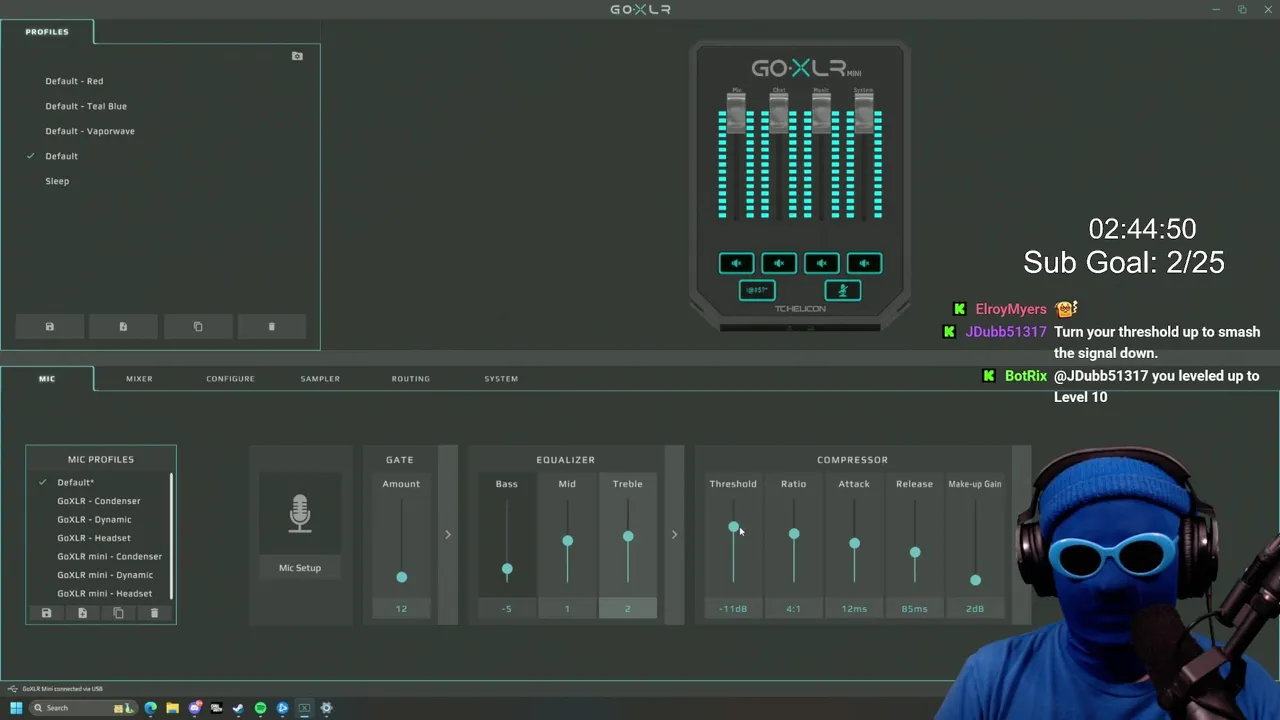The image size is (1280, 720).
Task: Open Microsoft Edge from the taskbar
Action: [x=151, y=708]
